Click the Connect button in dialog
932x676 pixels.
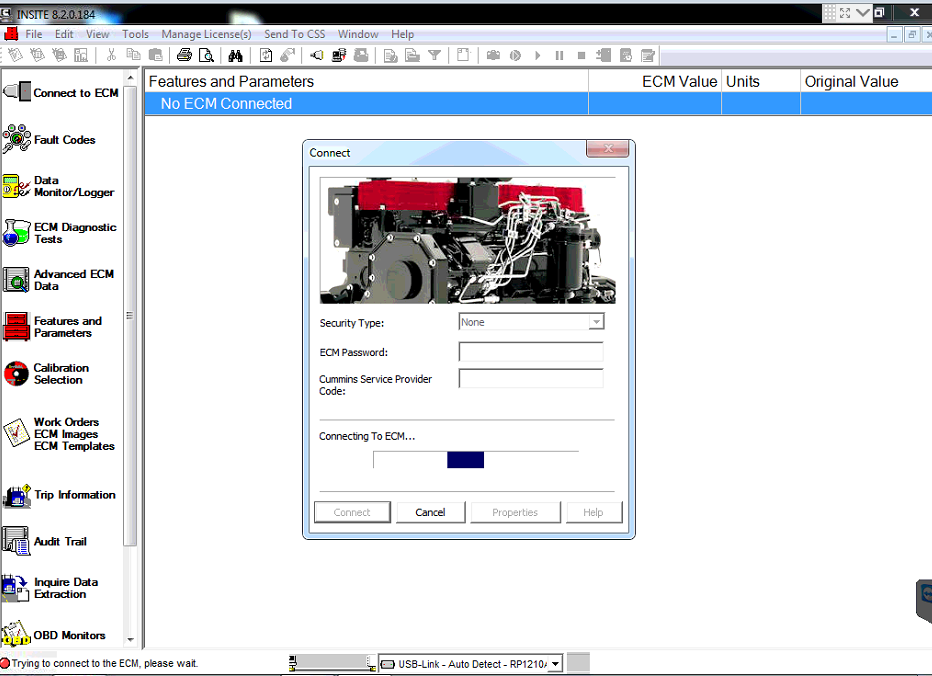(352, 512)
